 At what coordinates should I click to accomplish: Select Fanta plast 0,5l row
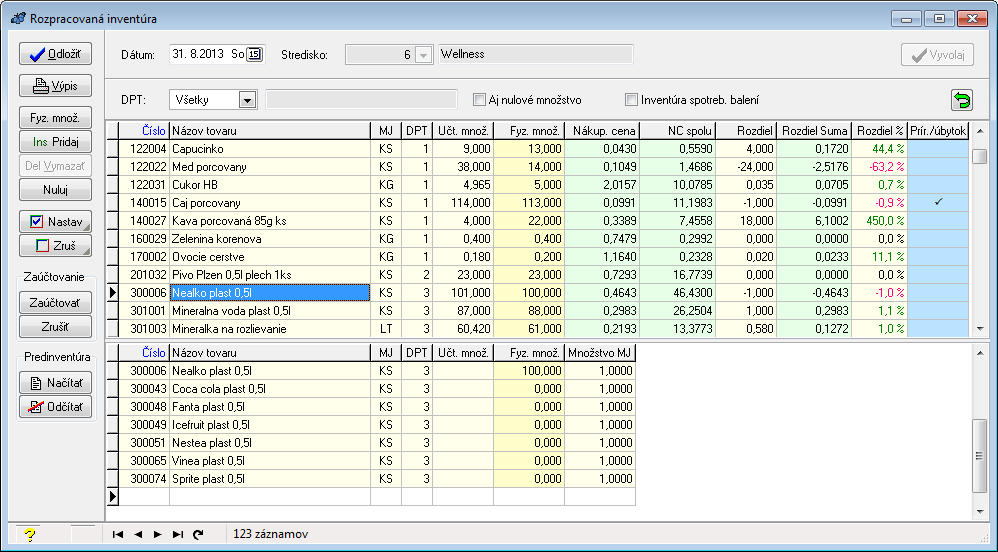[x=270, y=407]
